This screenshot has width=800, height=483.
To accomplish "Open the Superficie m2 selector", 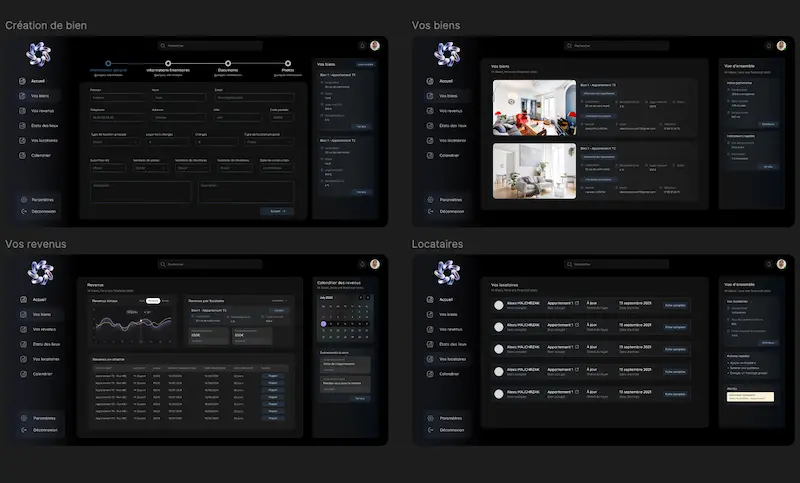I will point(108,168).
